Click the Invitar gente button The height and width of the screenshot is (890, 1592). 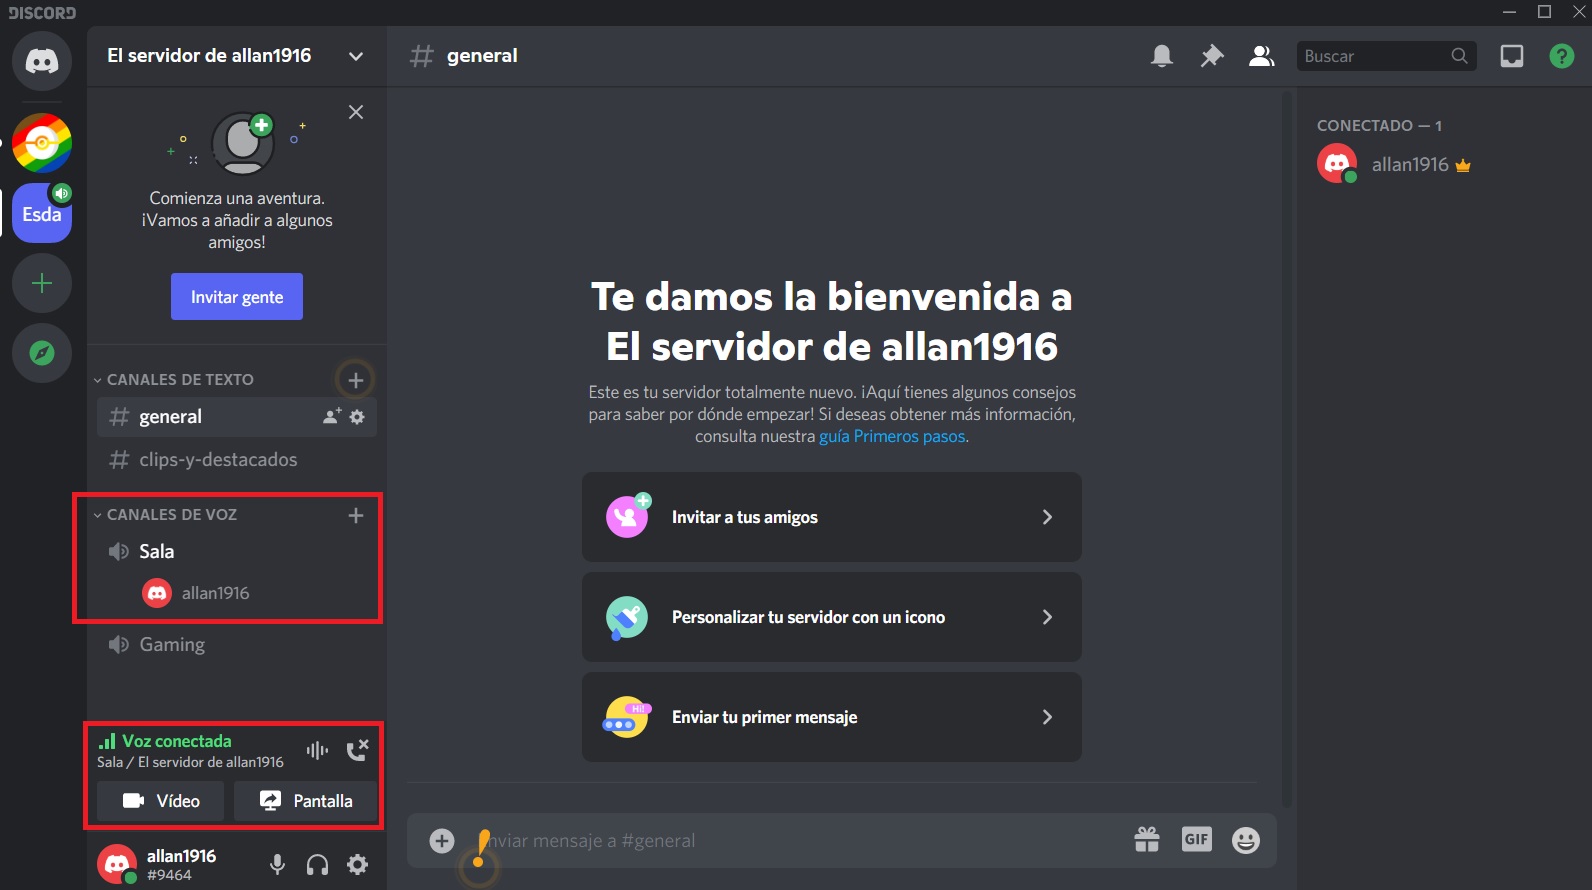tap(237, 297)
